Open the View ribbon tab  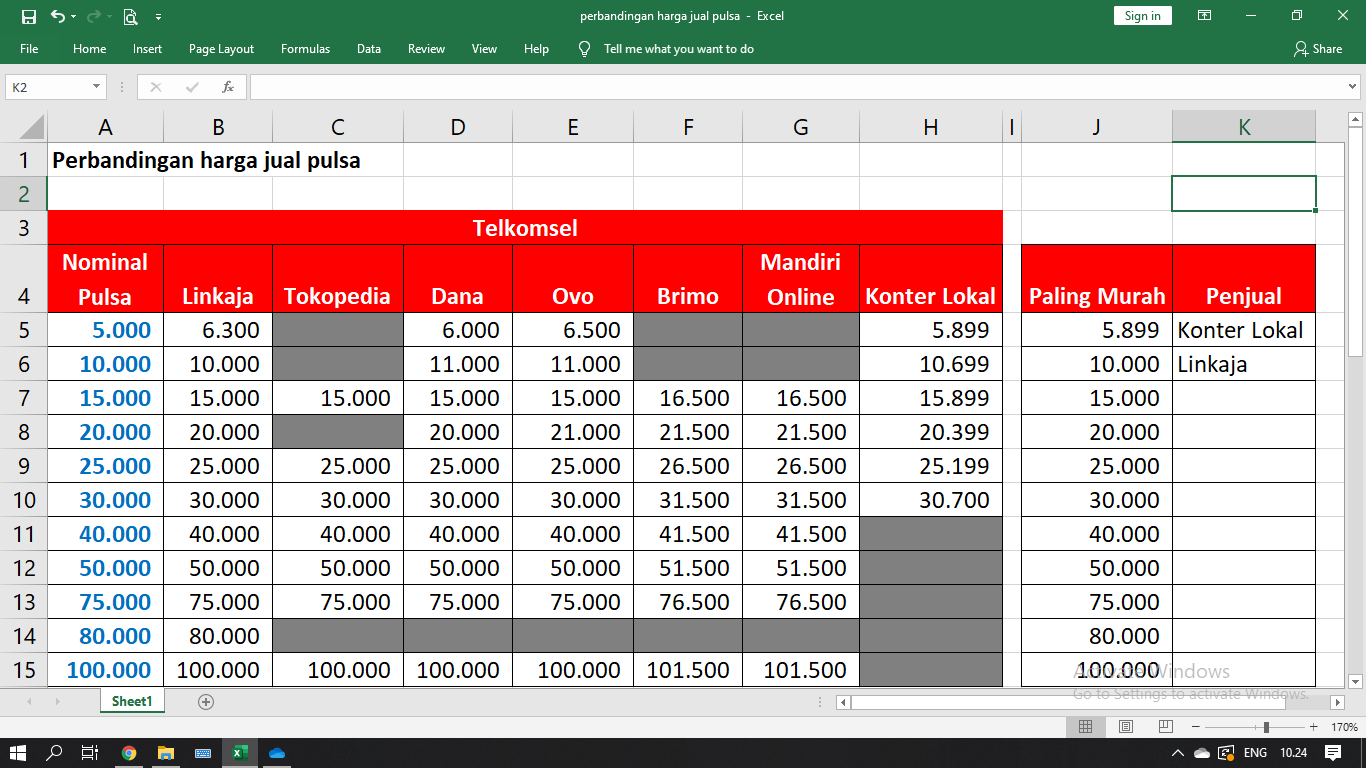(484, 49)
